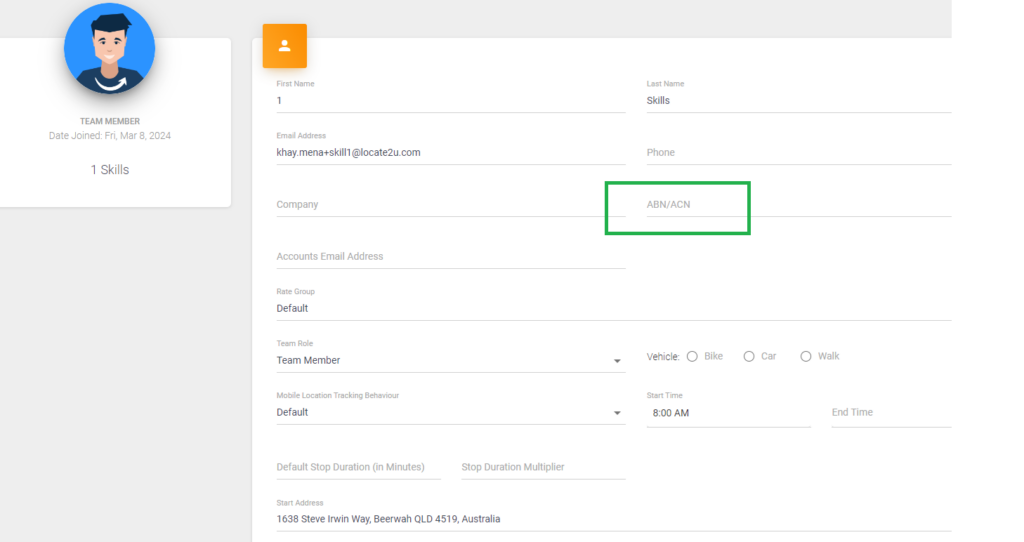Click the End Time field

(x=891, y=413)
